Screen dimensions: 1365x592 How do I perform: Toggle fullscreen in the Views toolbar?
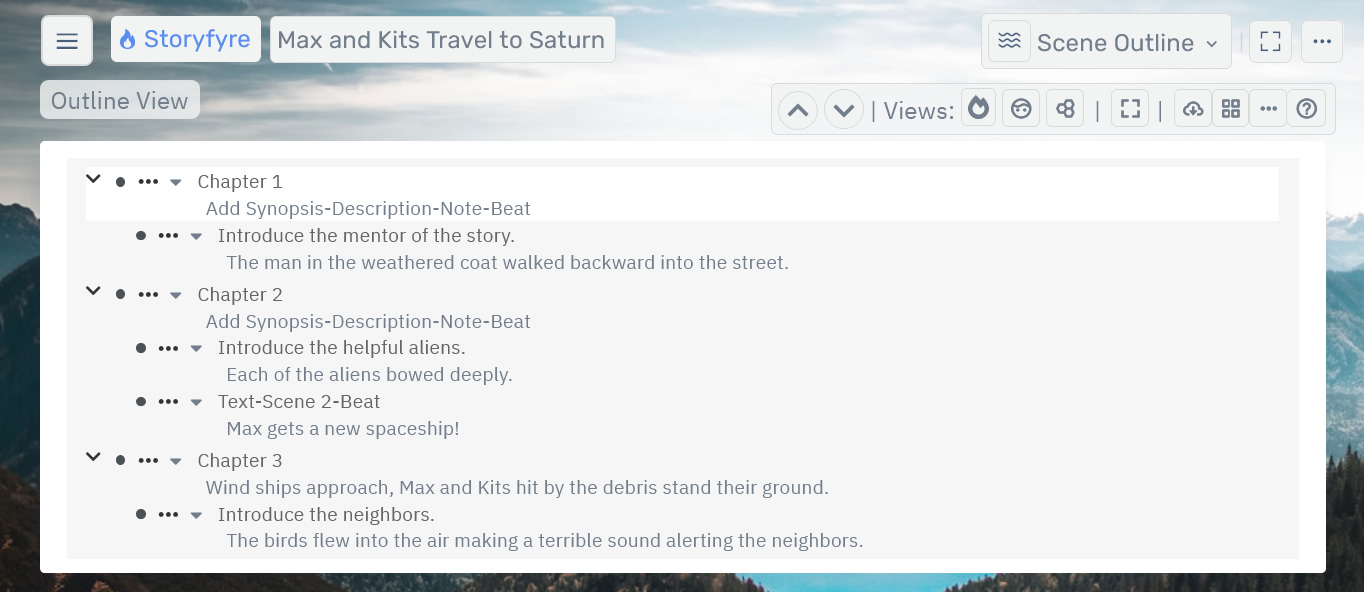tap(1130, 109)
